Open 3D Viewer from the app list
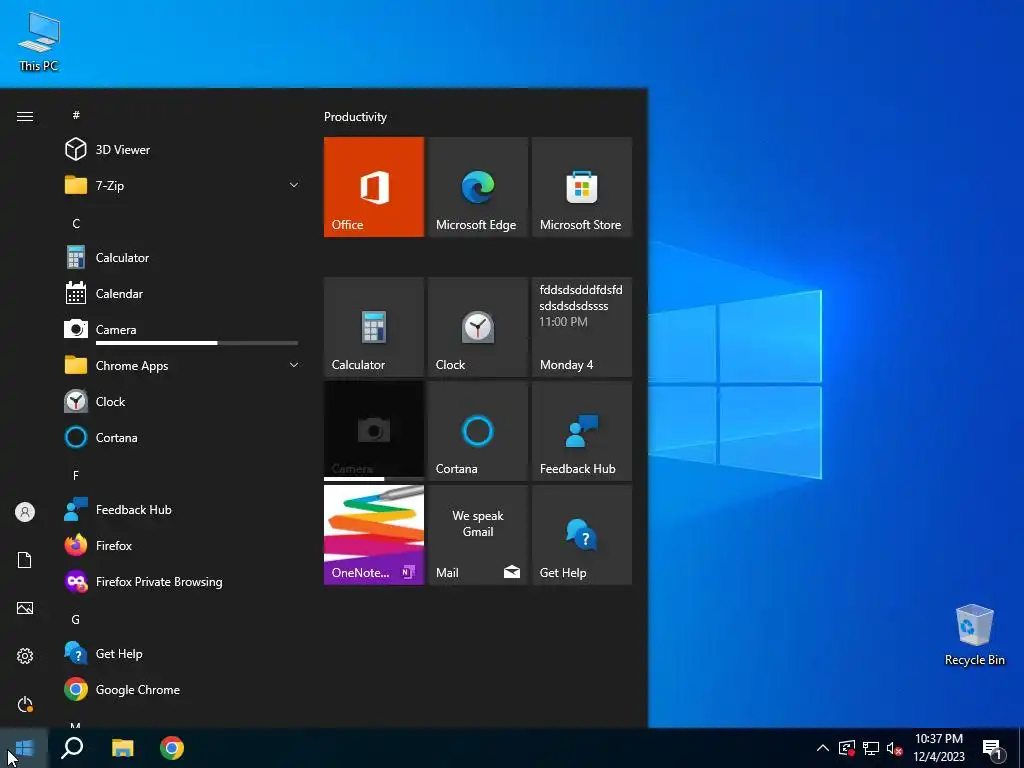Image resolution: width=1024 pixels, height=768 pixels. (182, 150)
